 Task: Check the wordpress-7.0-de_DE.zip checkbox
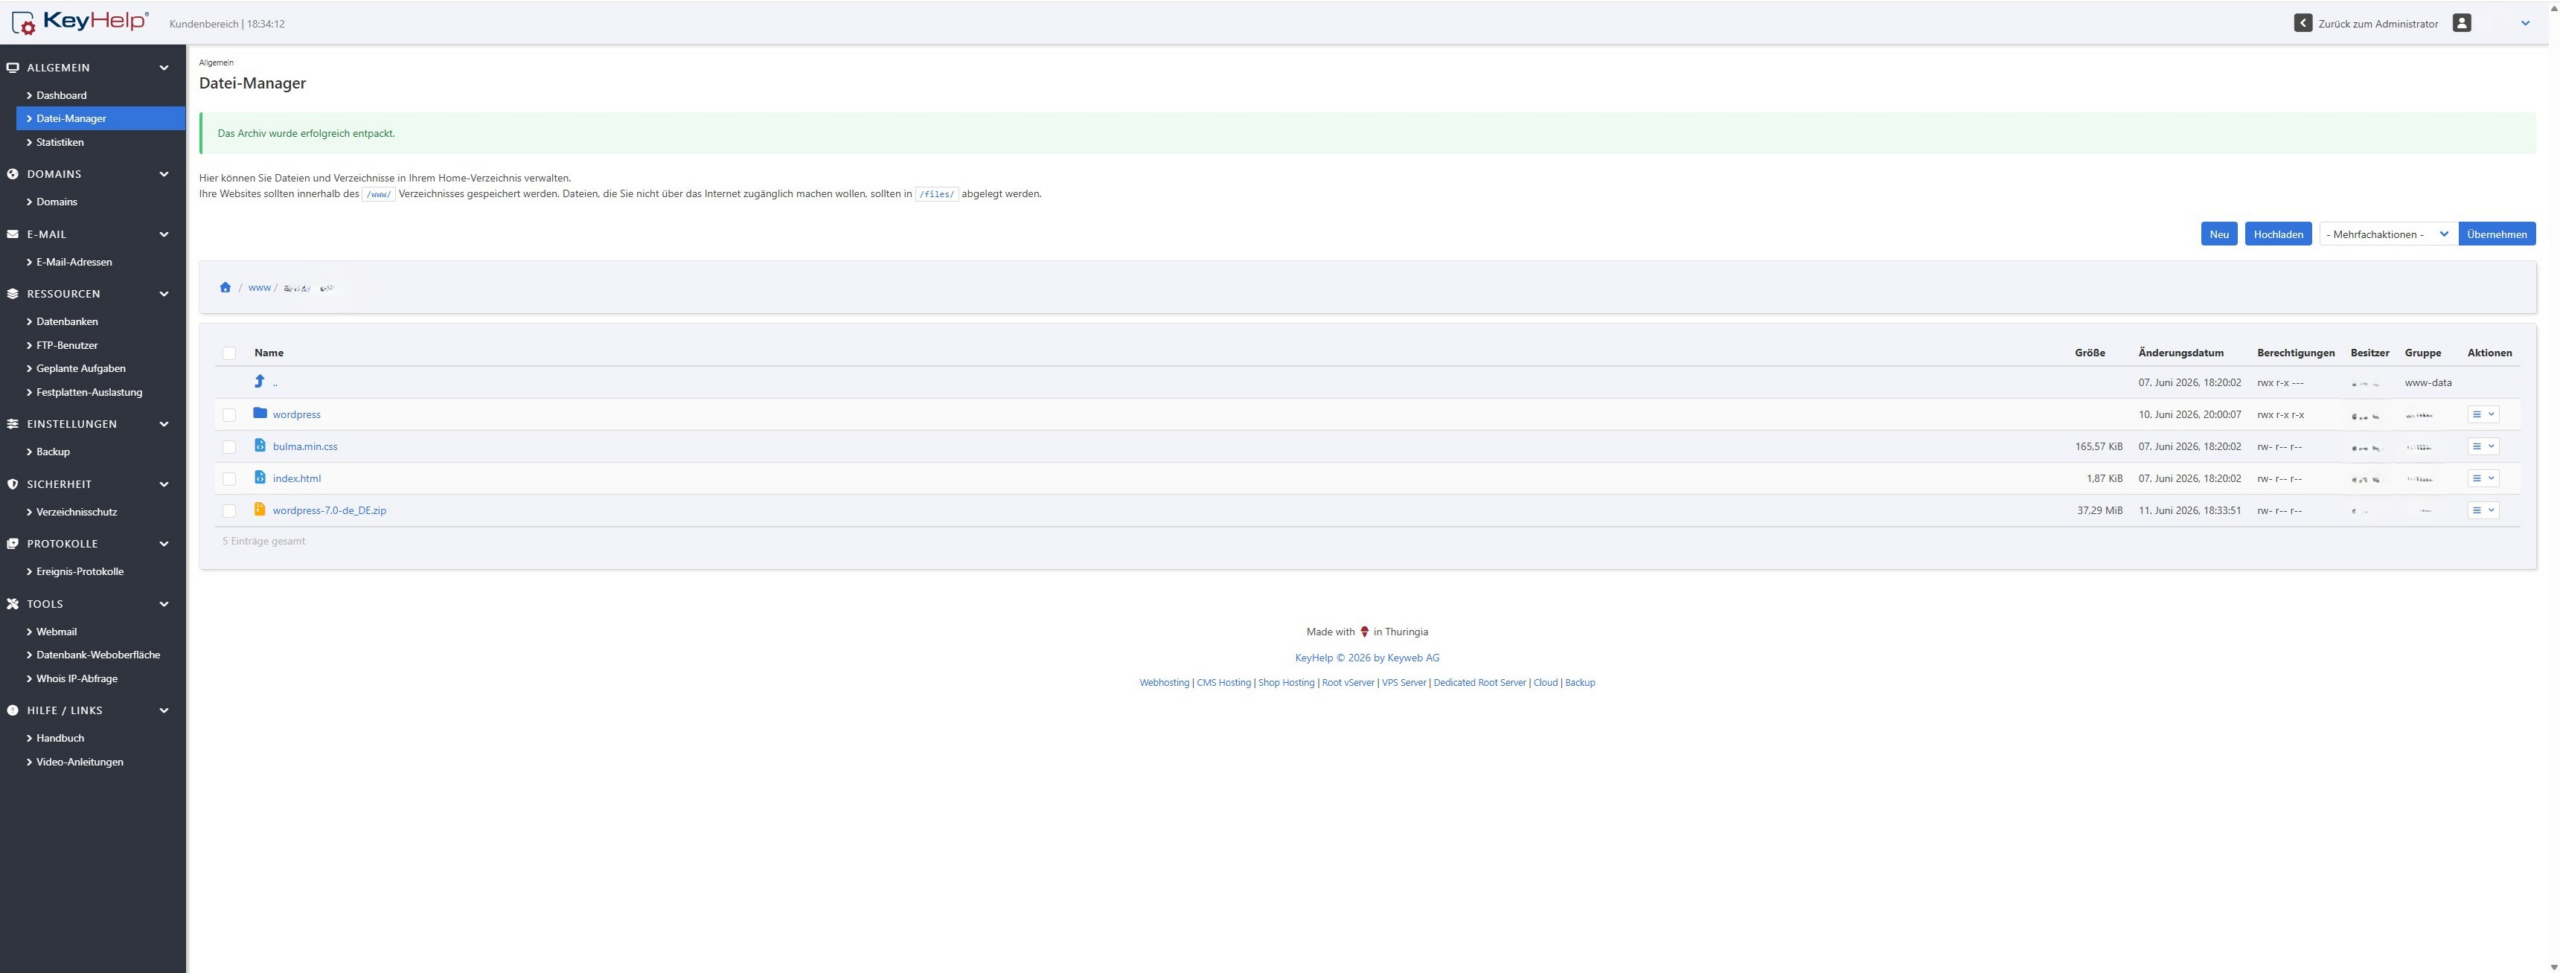pos(229,510)
